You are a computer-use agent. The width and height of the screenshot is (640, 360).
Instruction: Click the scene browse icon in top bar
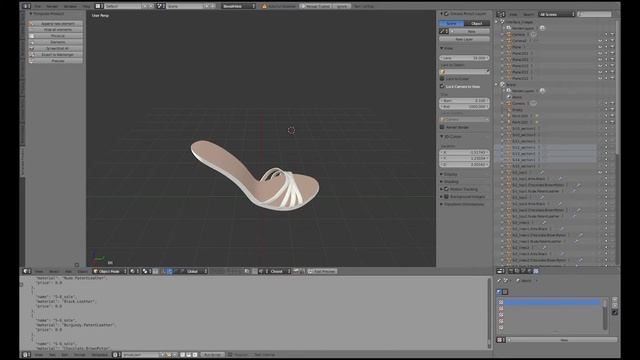tap(160, 6)
